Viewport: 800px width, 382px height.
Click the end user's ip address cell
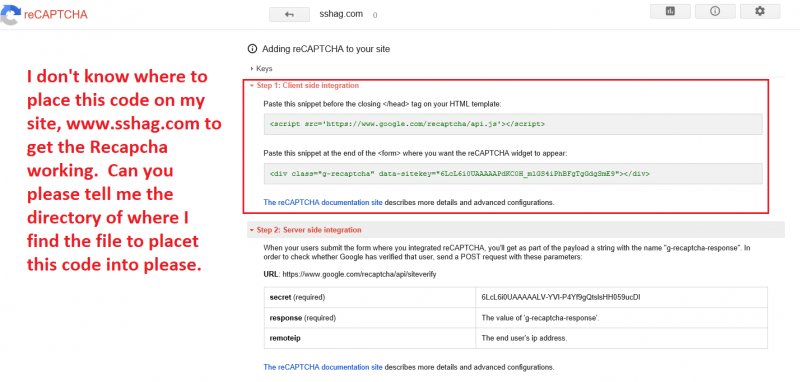(x=621, y=338)
